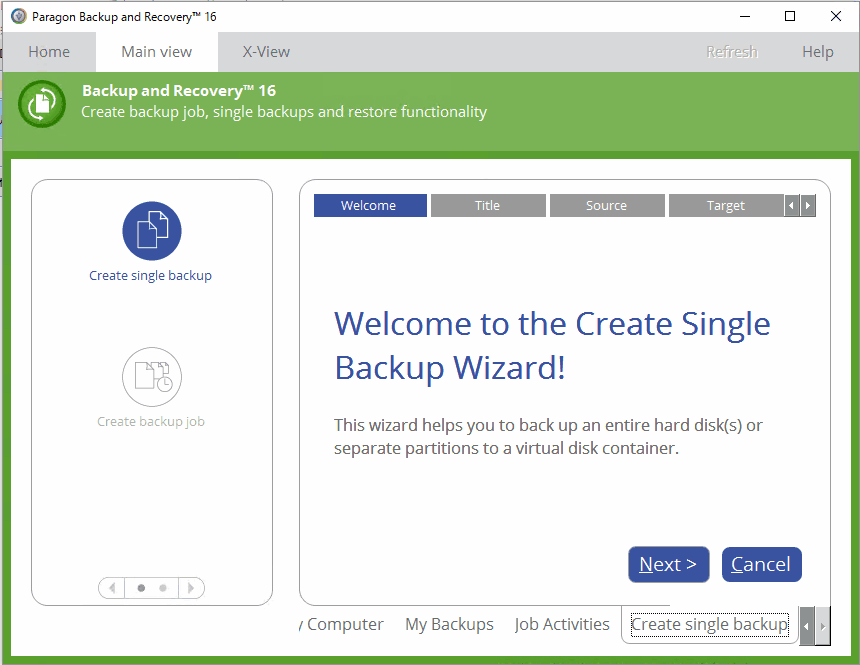Click the Create backup job clock icon
The width and height of the screenshot is (860, 665).
(x=152, y=376)
